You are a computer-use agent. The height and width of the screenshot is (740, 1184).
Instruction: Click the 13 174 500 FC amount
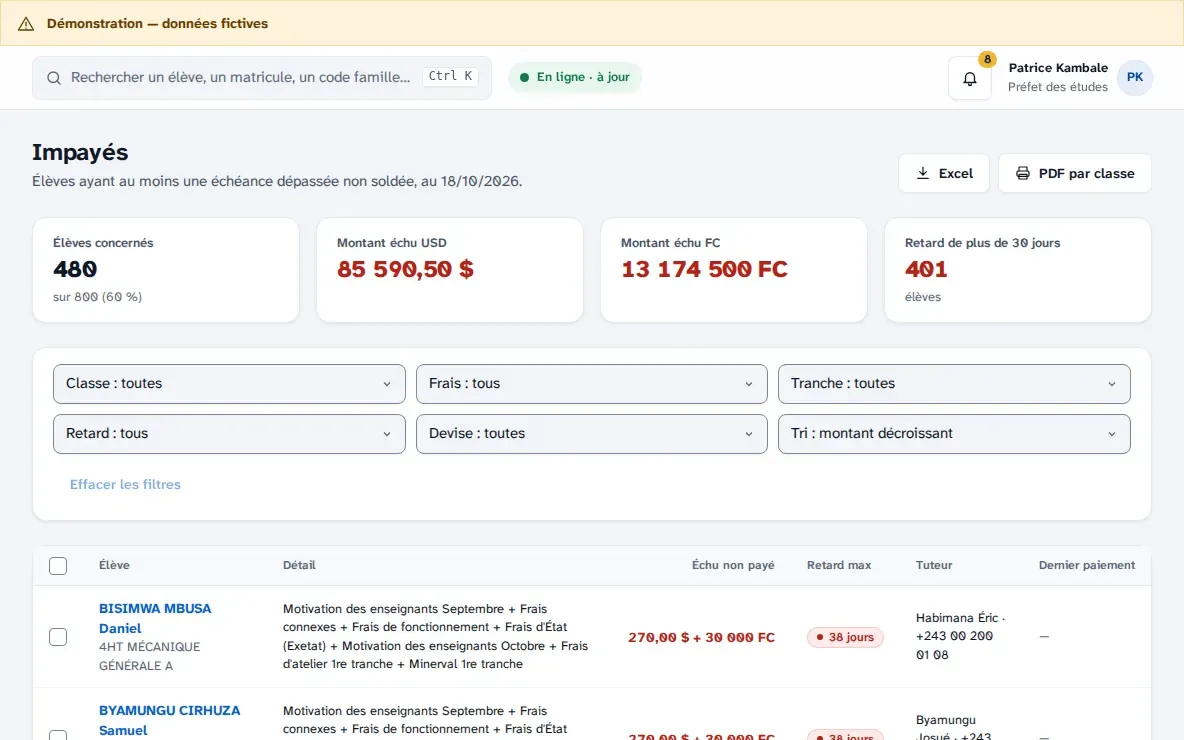(x=704, y=269)
